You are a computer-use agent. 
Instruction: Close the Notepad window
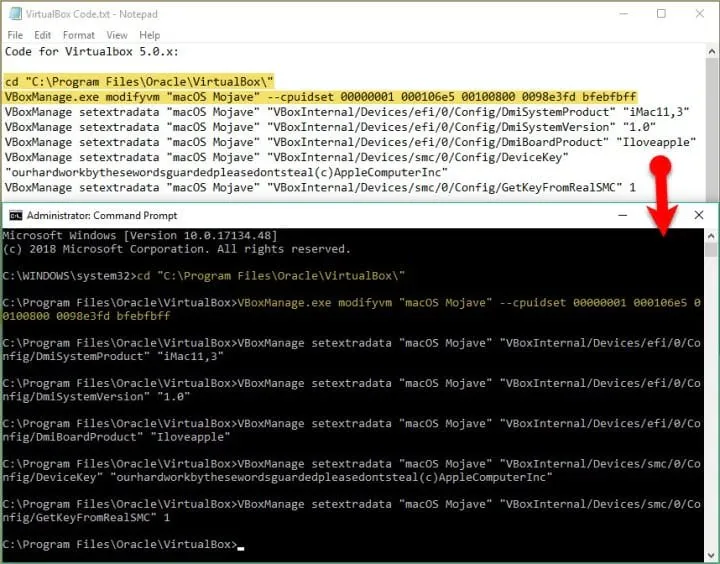click(699, 14)
